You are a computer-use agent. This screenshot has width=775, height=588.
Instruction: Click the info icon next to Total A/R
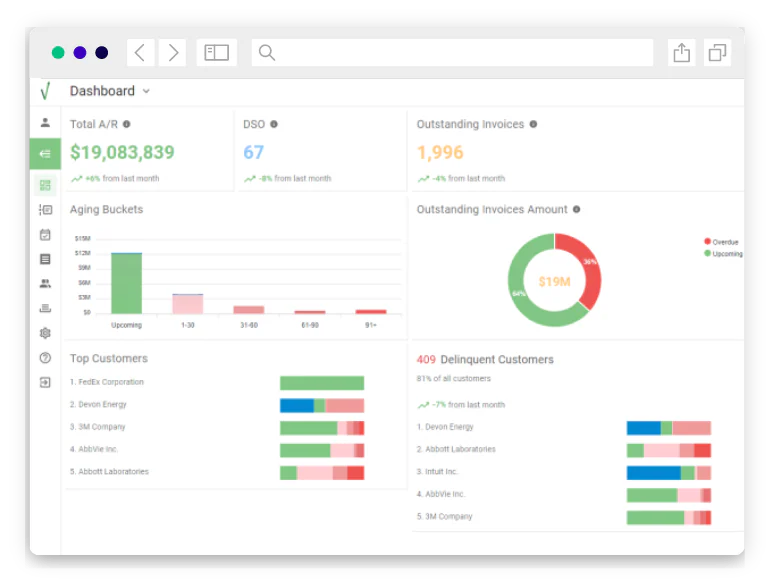point(127,124)
